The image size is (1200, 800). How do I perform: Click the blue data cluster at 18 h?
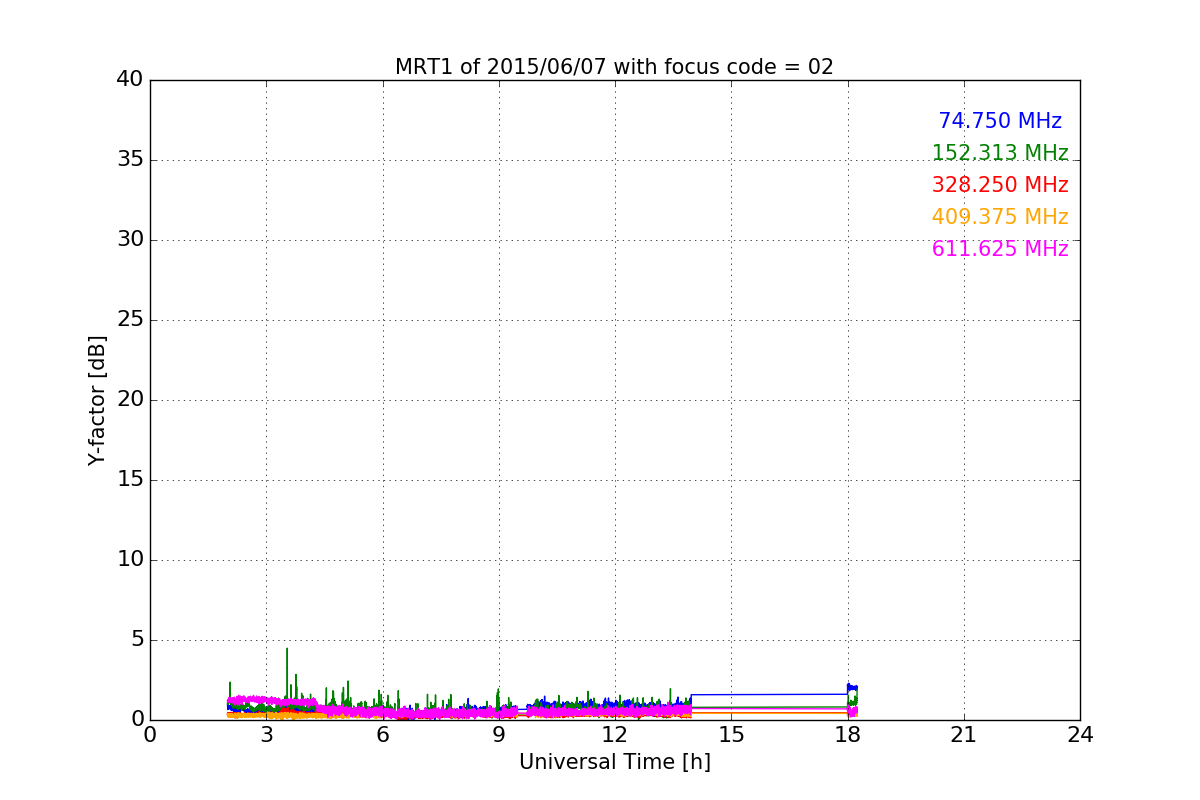click(852, 690)
